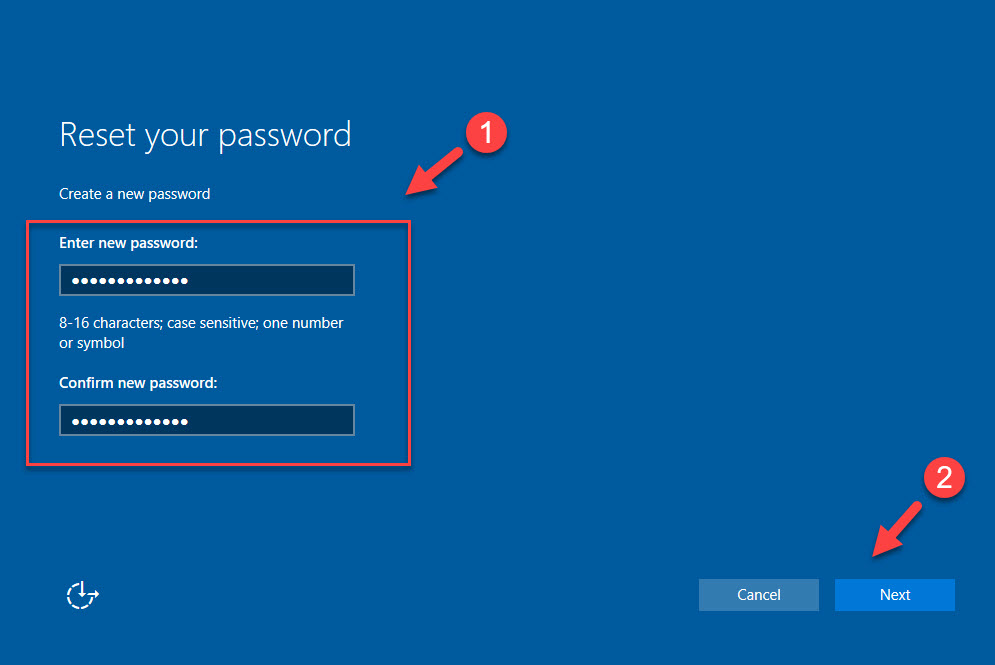The image size is (995, 665).
Task: Click the "Create a new password" subtitle
Action: pos(135,194)
